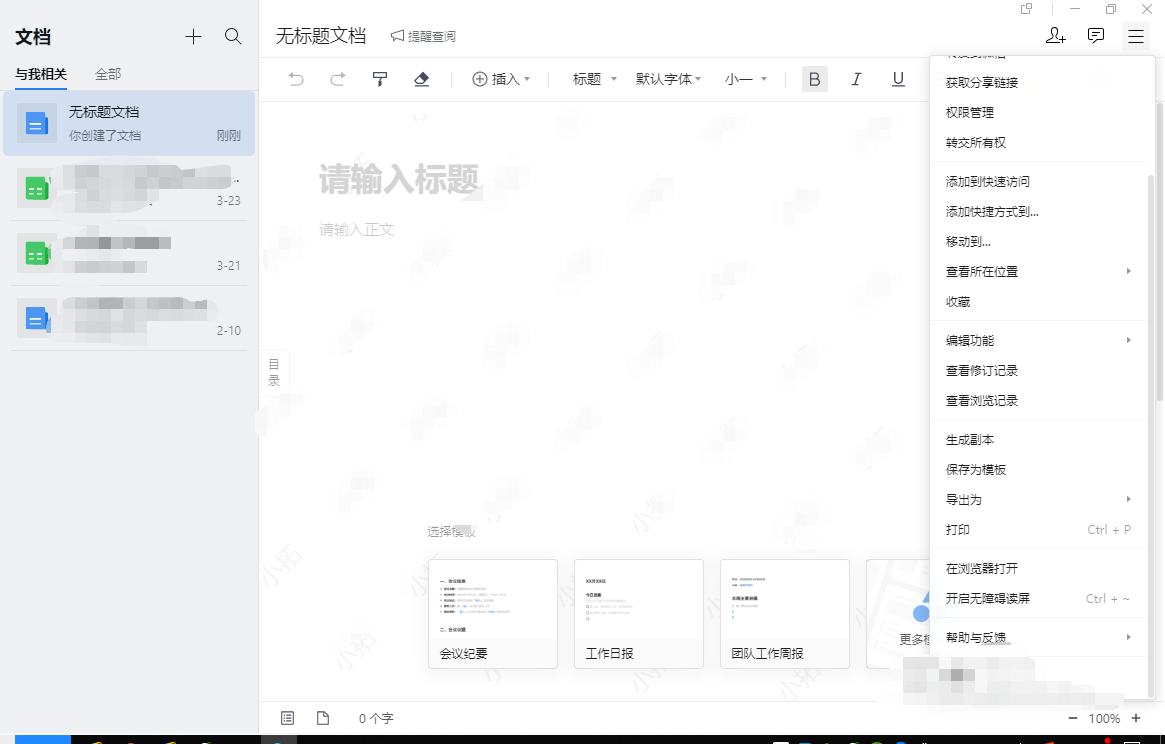This screenshot has width=1165, height=744.
Task: Click the undo arrow
Action: [296, 79]
